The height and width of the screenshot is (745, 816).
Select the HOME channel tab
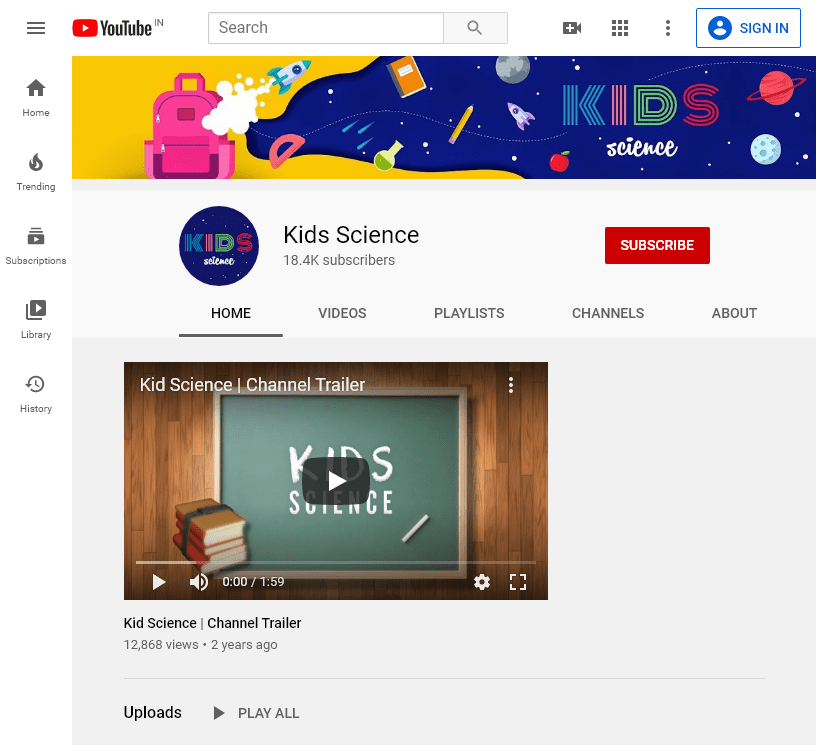[231, 313]
